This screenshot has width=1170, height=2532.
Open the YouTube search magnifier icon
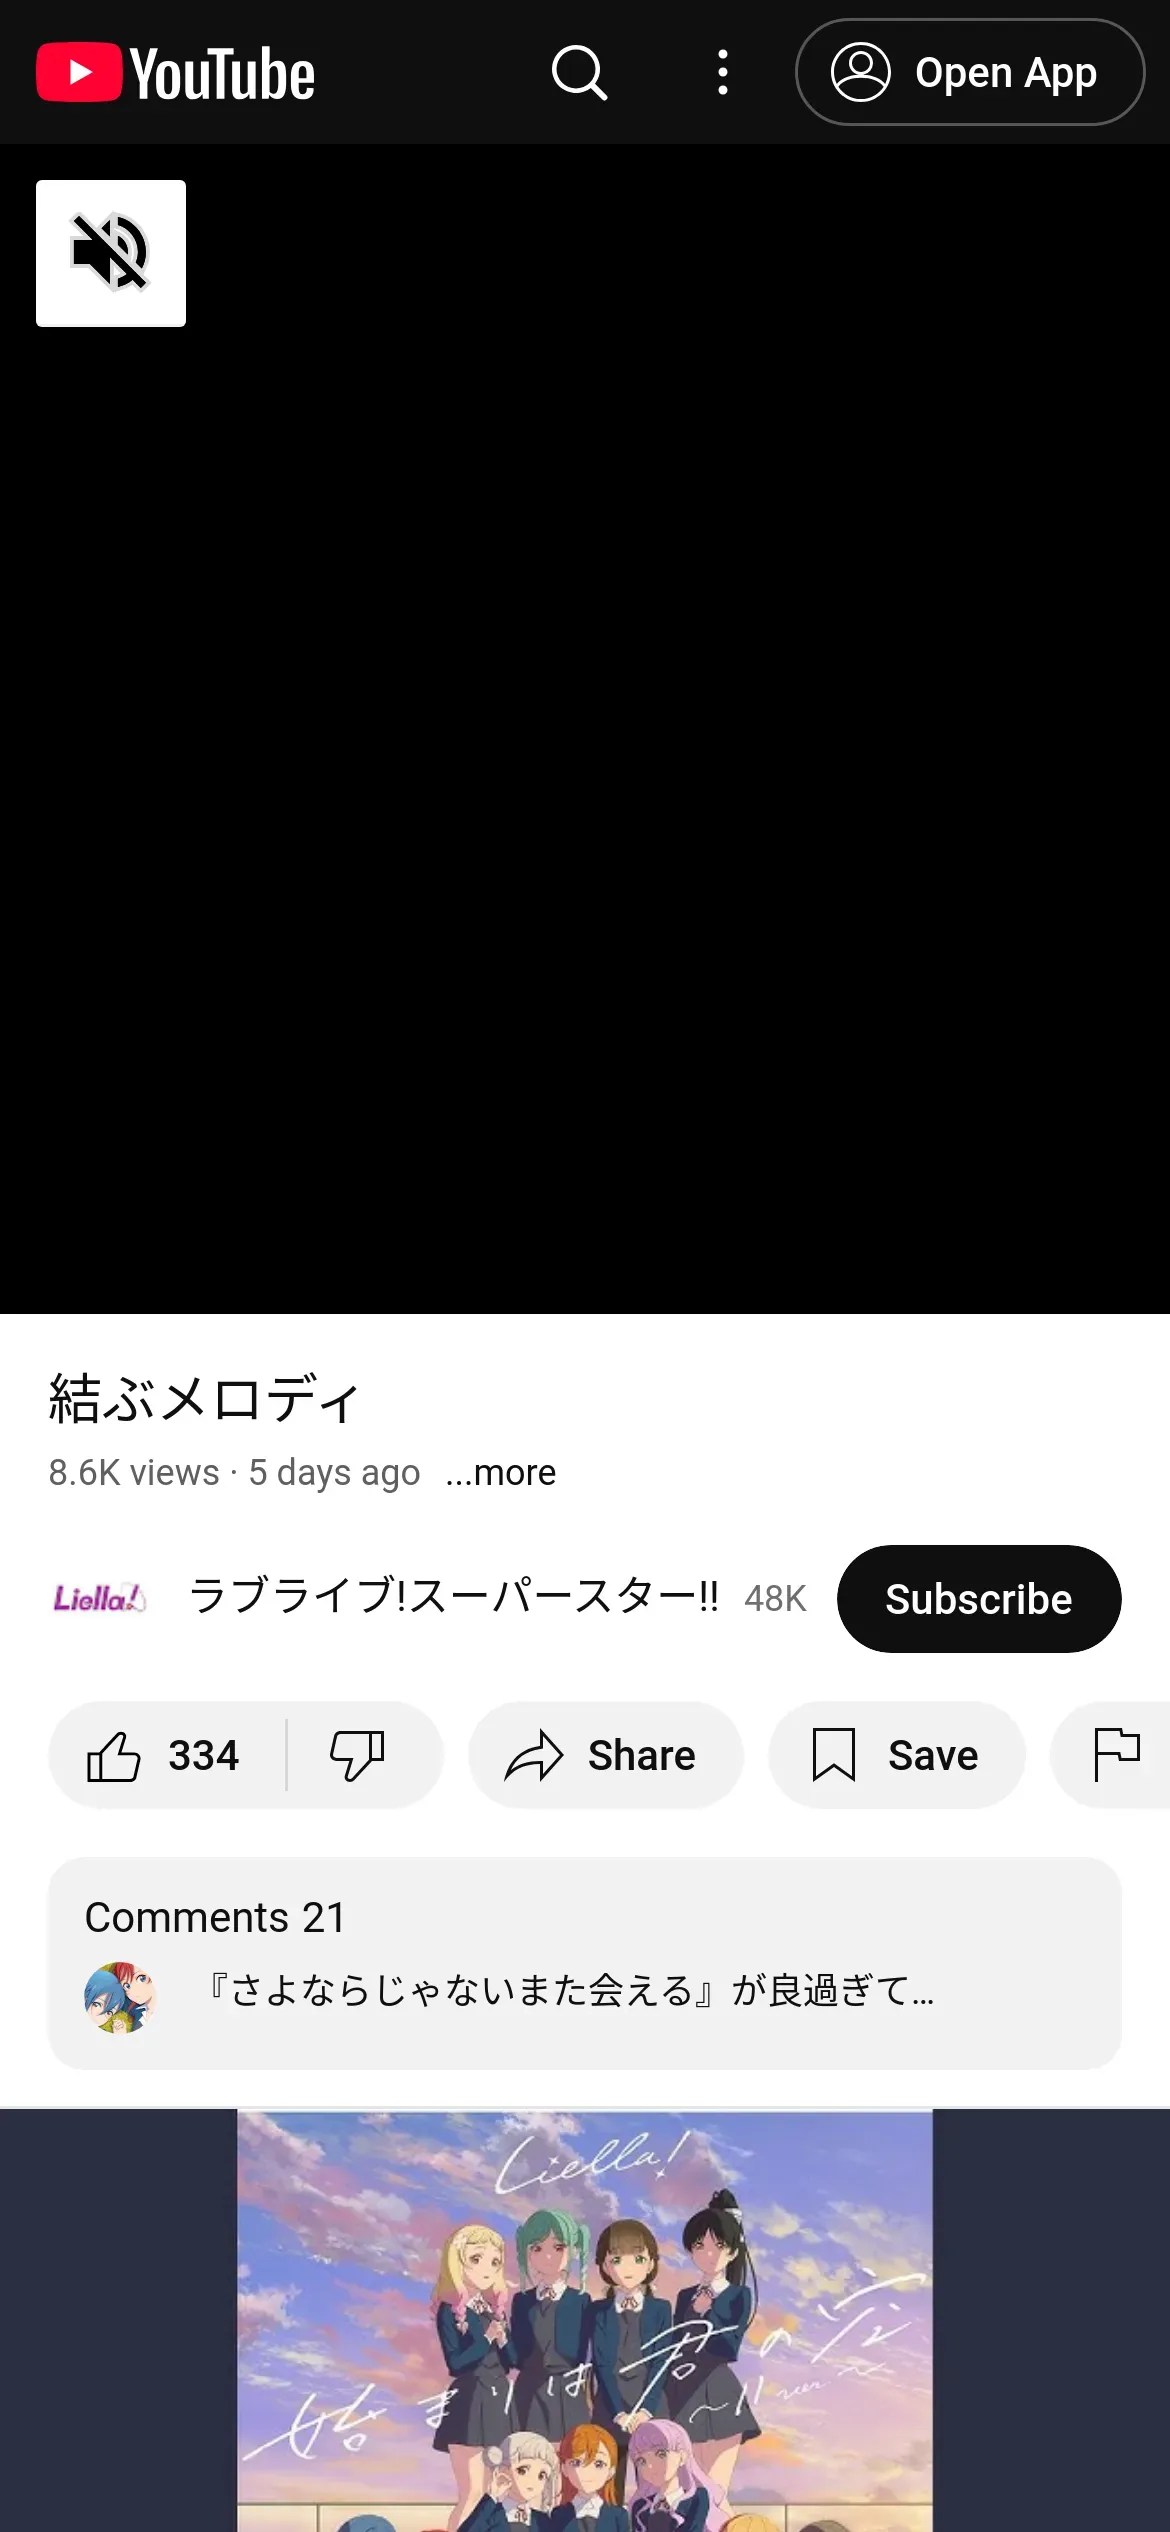[580, 72]
